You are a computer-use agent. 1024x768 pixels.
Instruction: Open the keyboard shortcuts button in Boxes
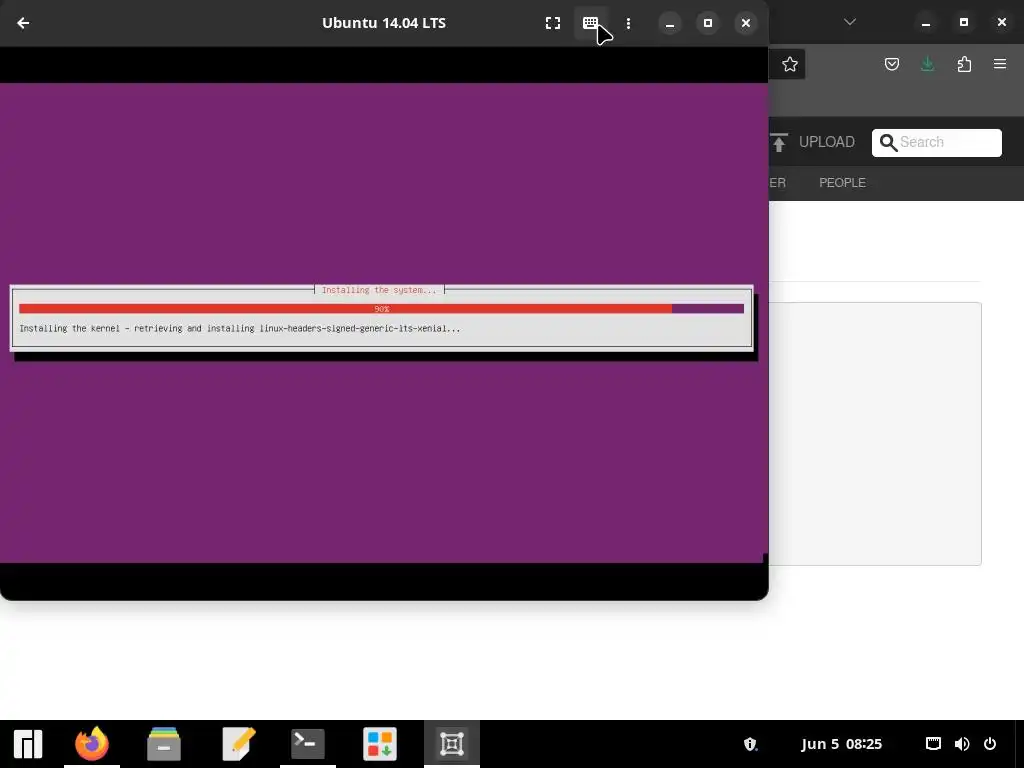(x=590, y=23)
